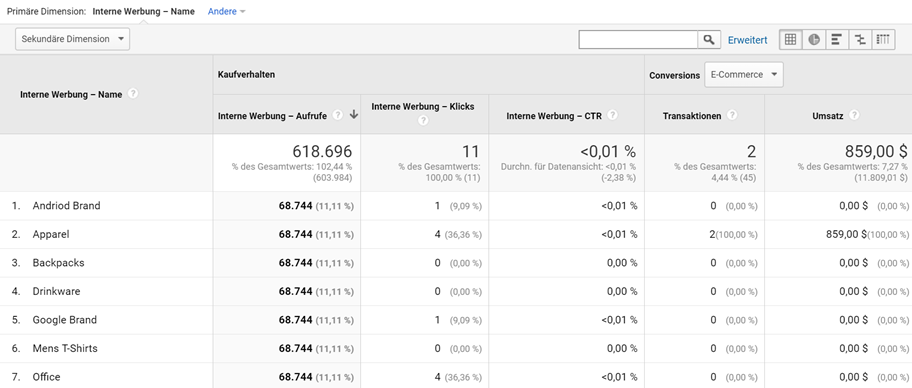Image resolution: width=912 pixels, height=388 pixels.
Task: Open the E-Commerce conversions dropdown
Action: tap(743, 74)
